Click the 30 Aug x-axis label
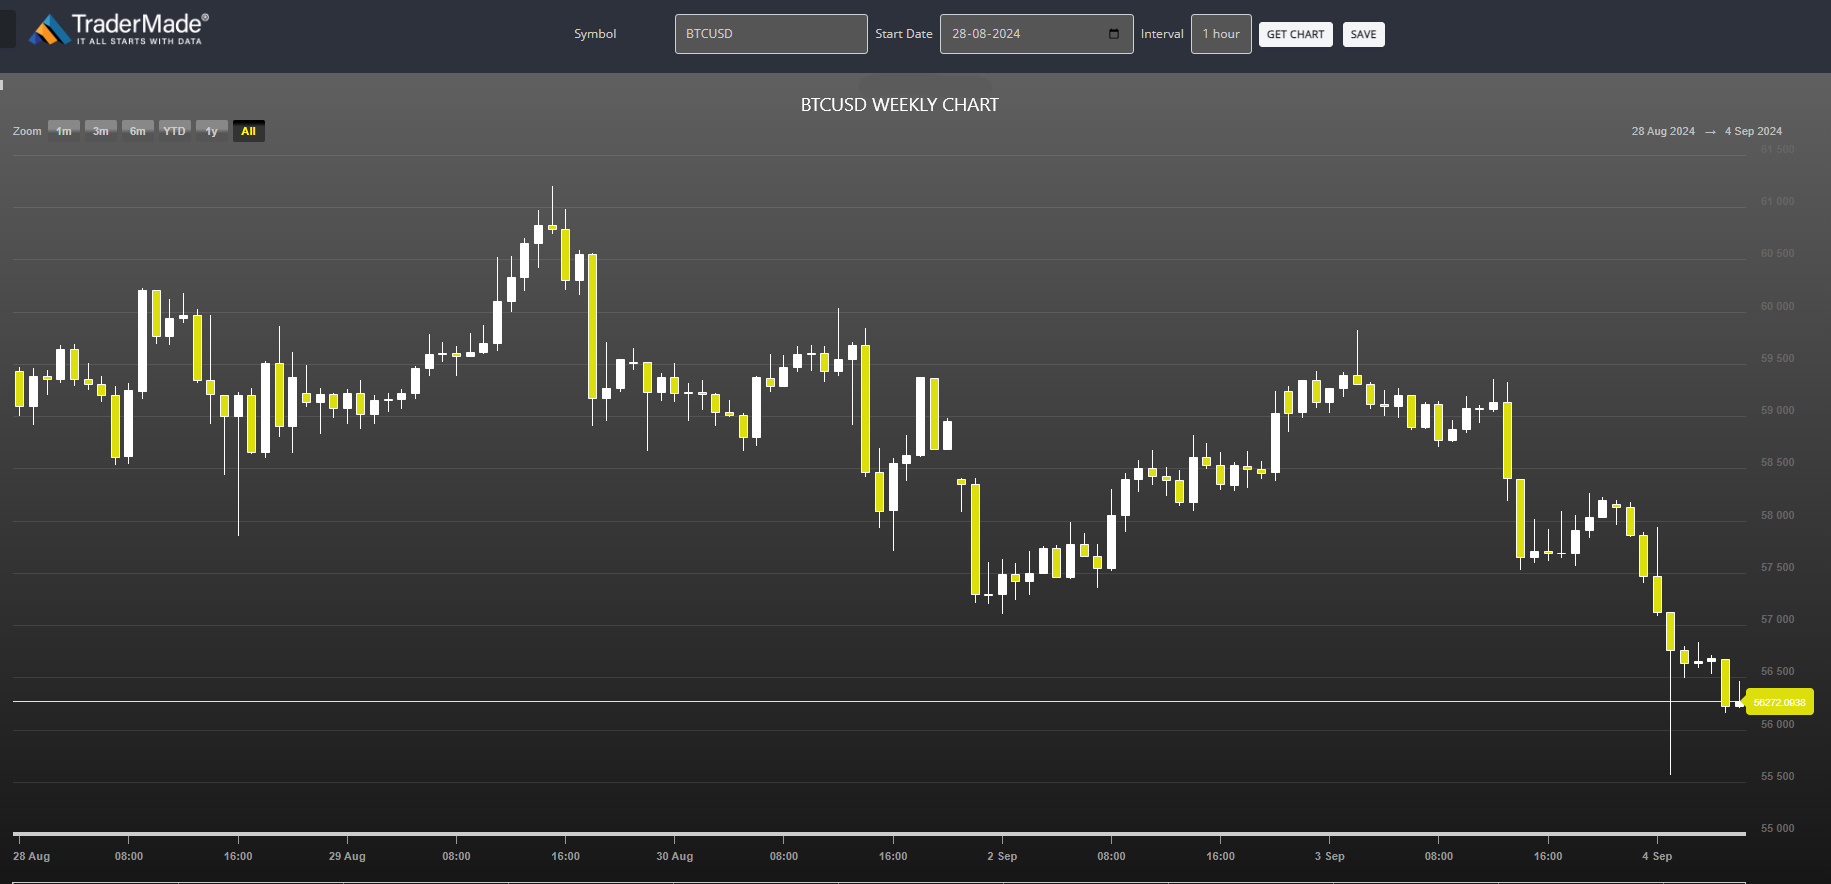Image resolution: width=1831 pixels, height=884 pixels. [675, 856]
